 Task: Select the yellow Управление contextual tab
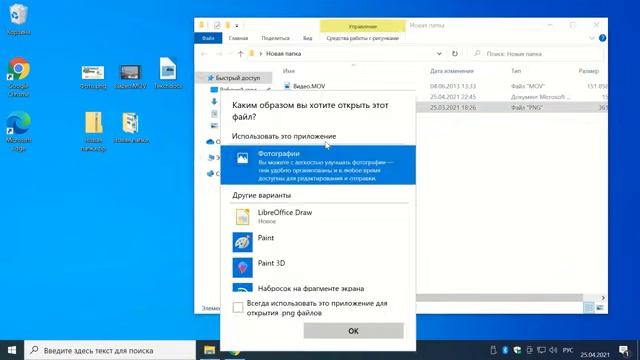pos(362,26)
